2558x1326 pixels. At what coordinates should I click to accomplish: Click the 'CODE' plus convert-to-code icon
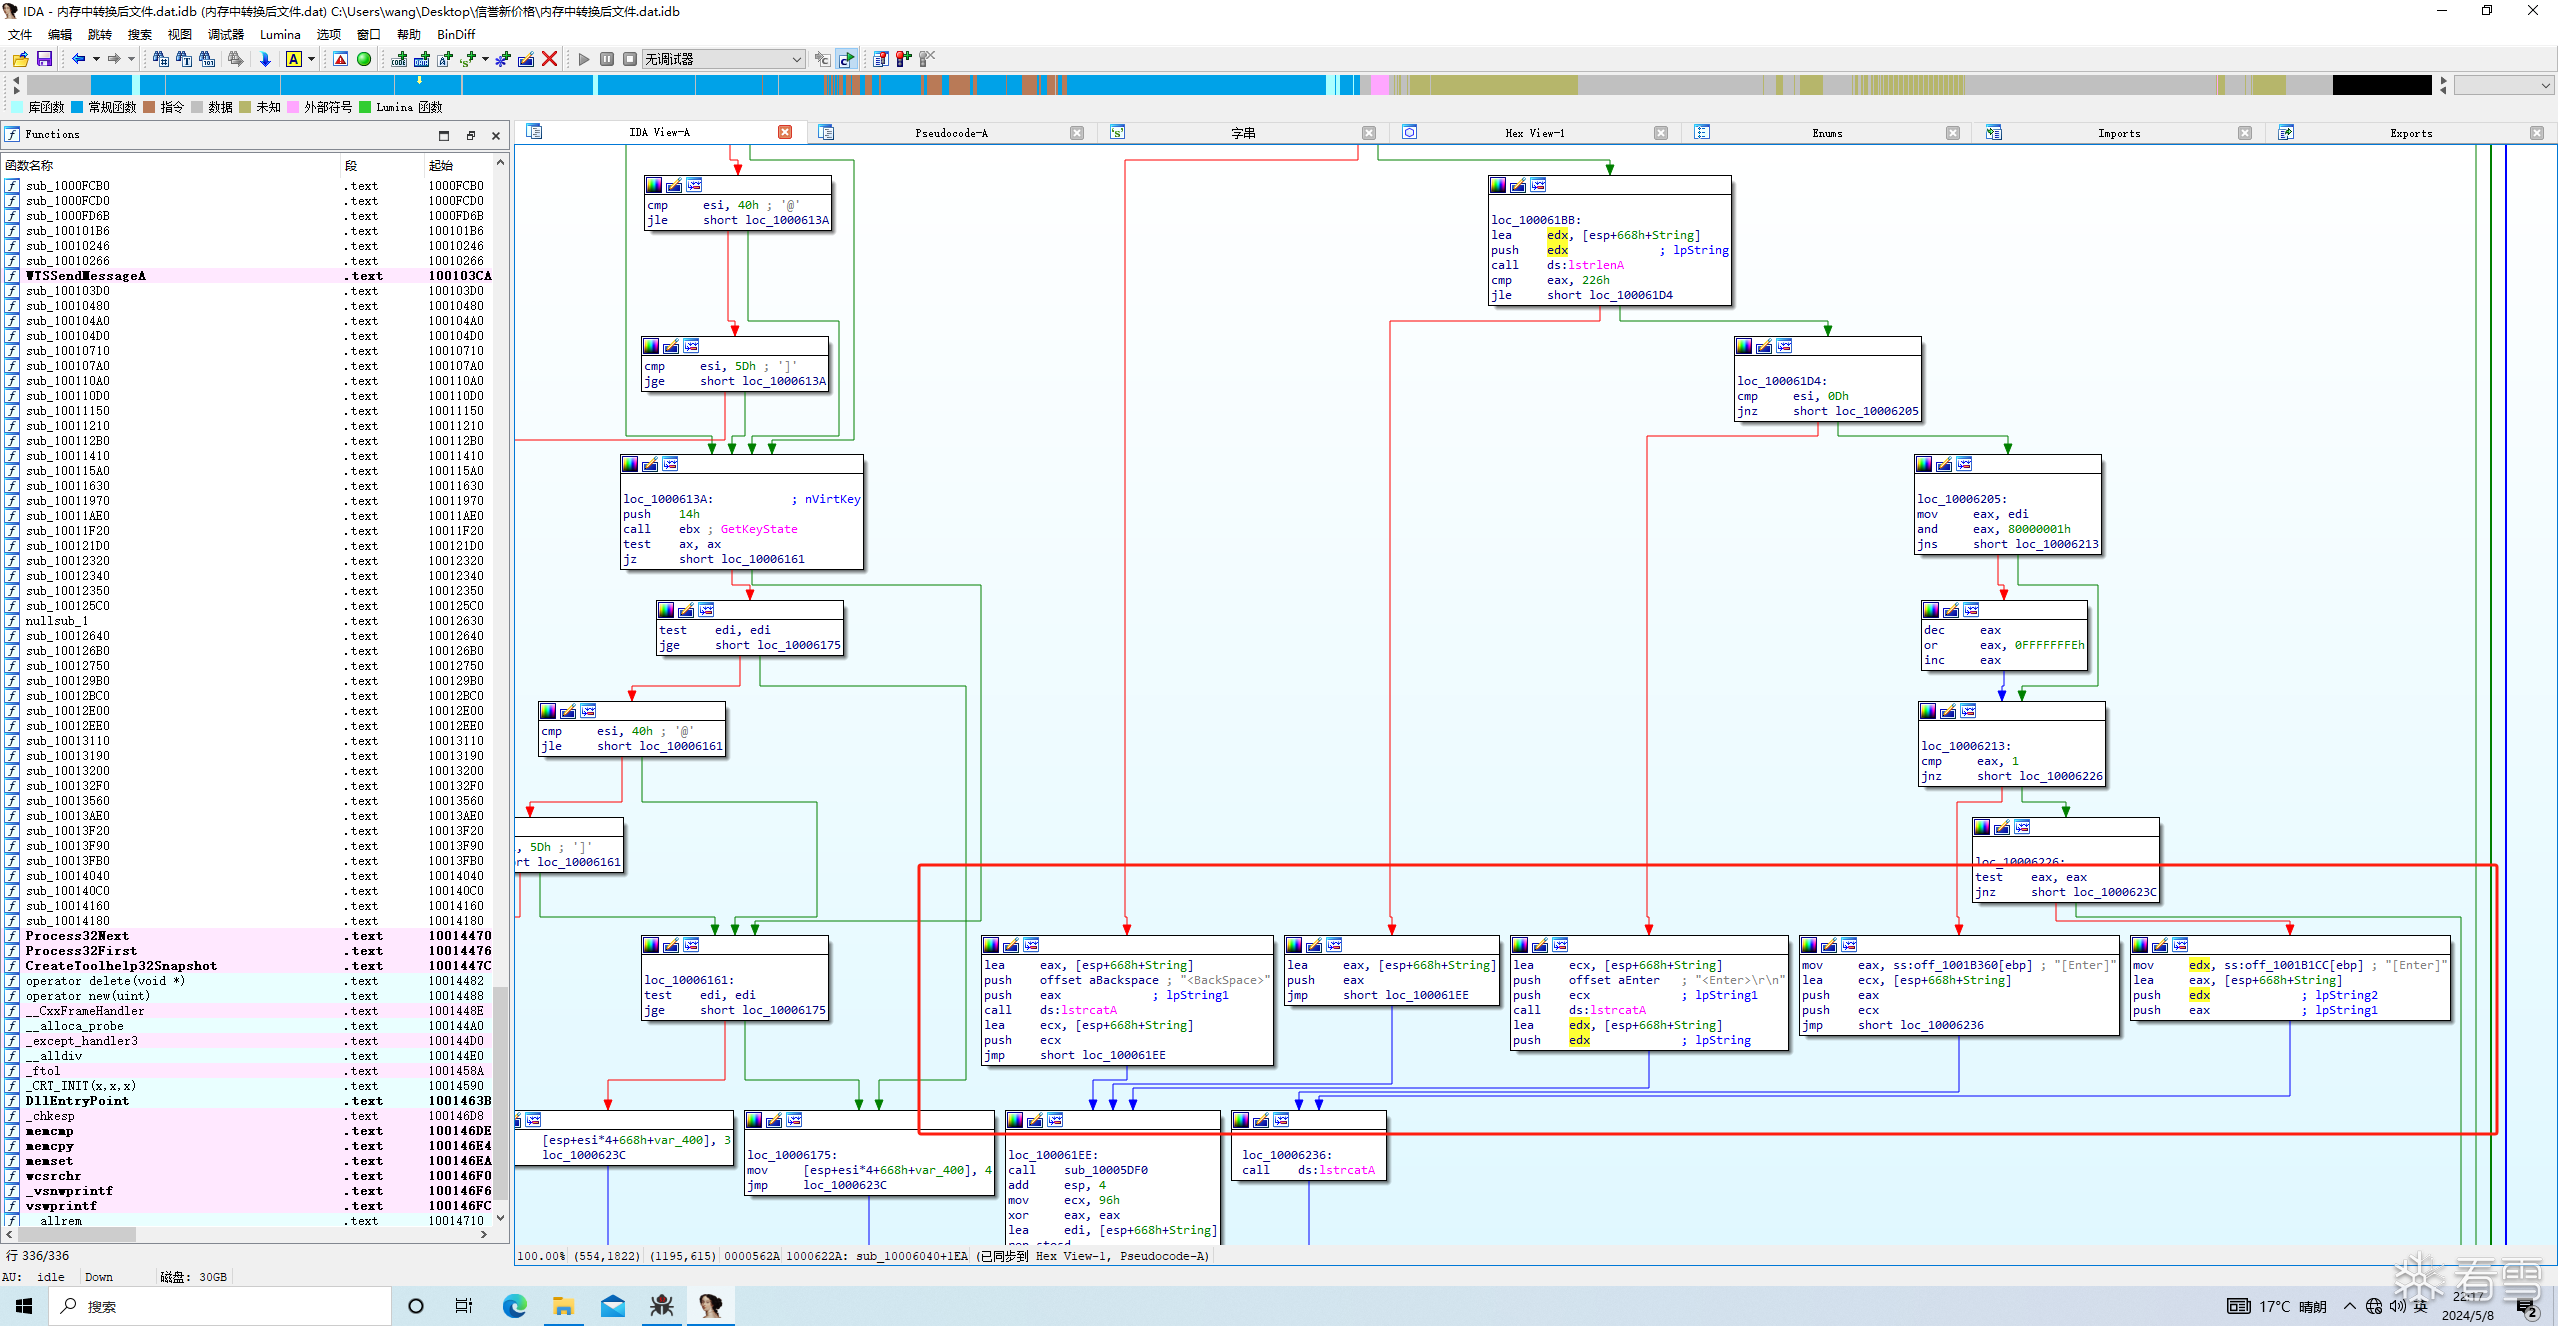[x=399, y=59]
